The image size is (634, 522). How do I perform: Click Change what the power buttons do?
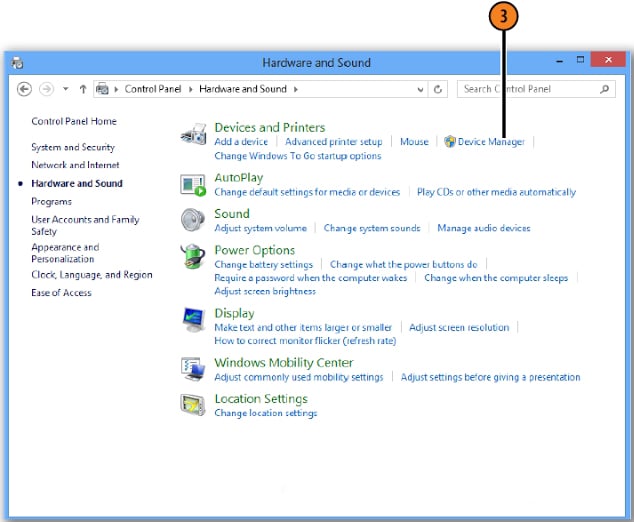click(404, 264)
